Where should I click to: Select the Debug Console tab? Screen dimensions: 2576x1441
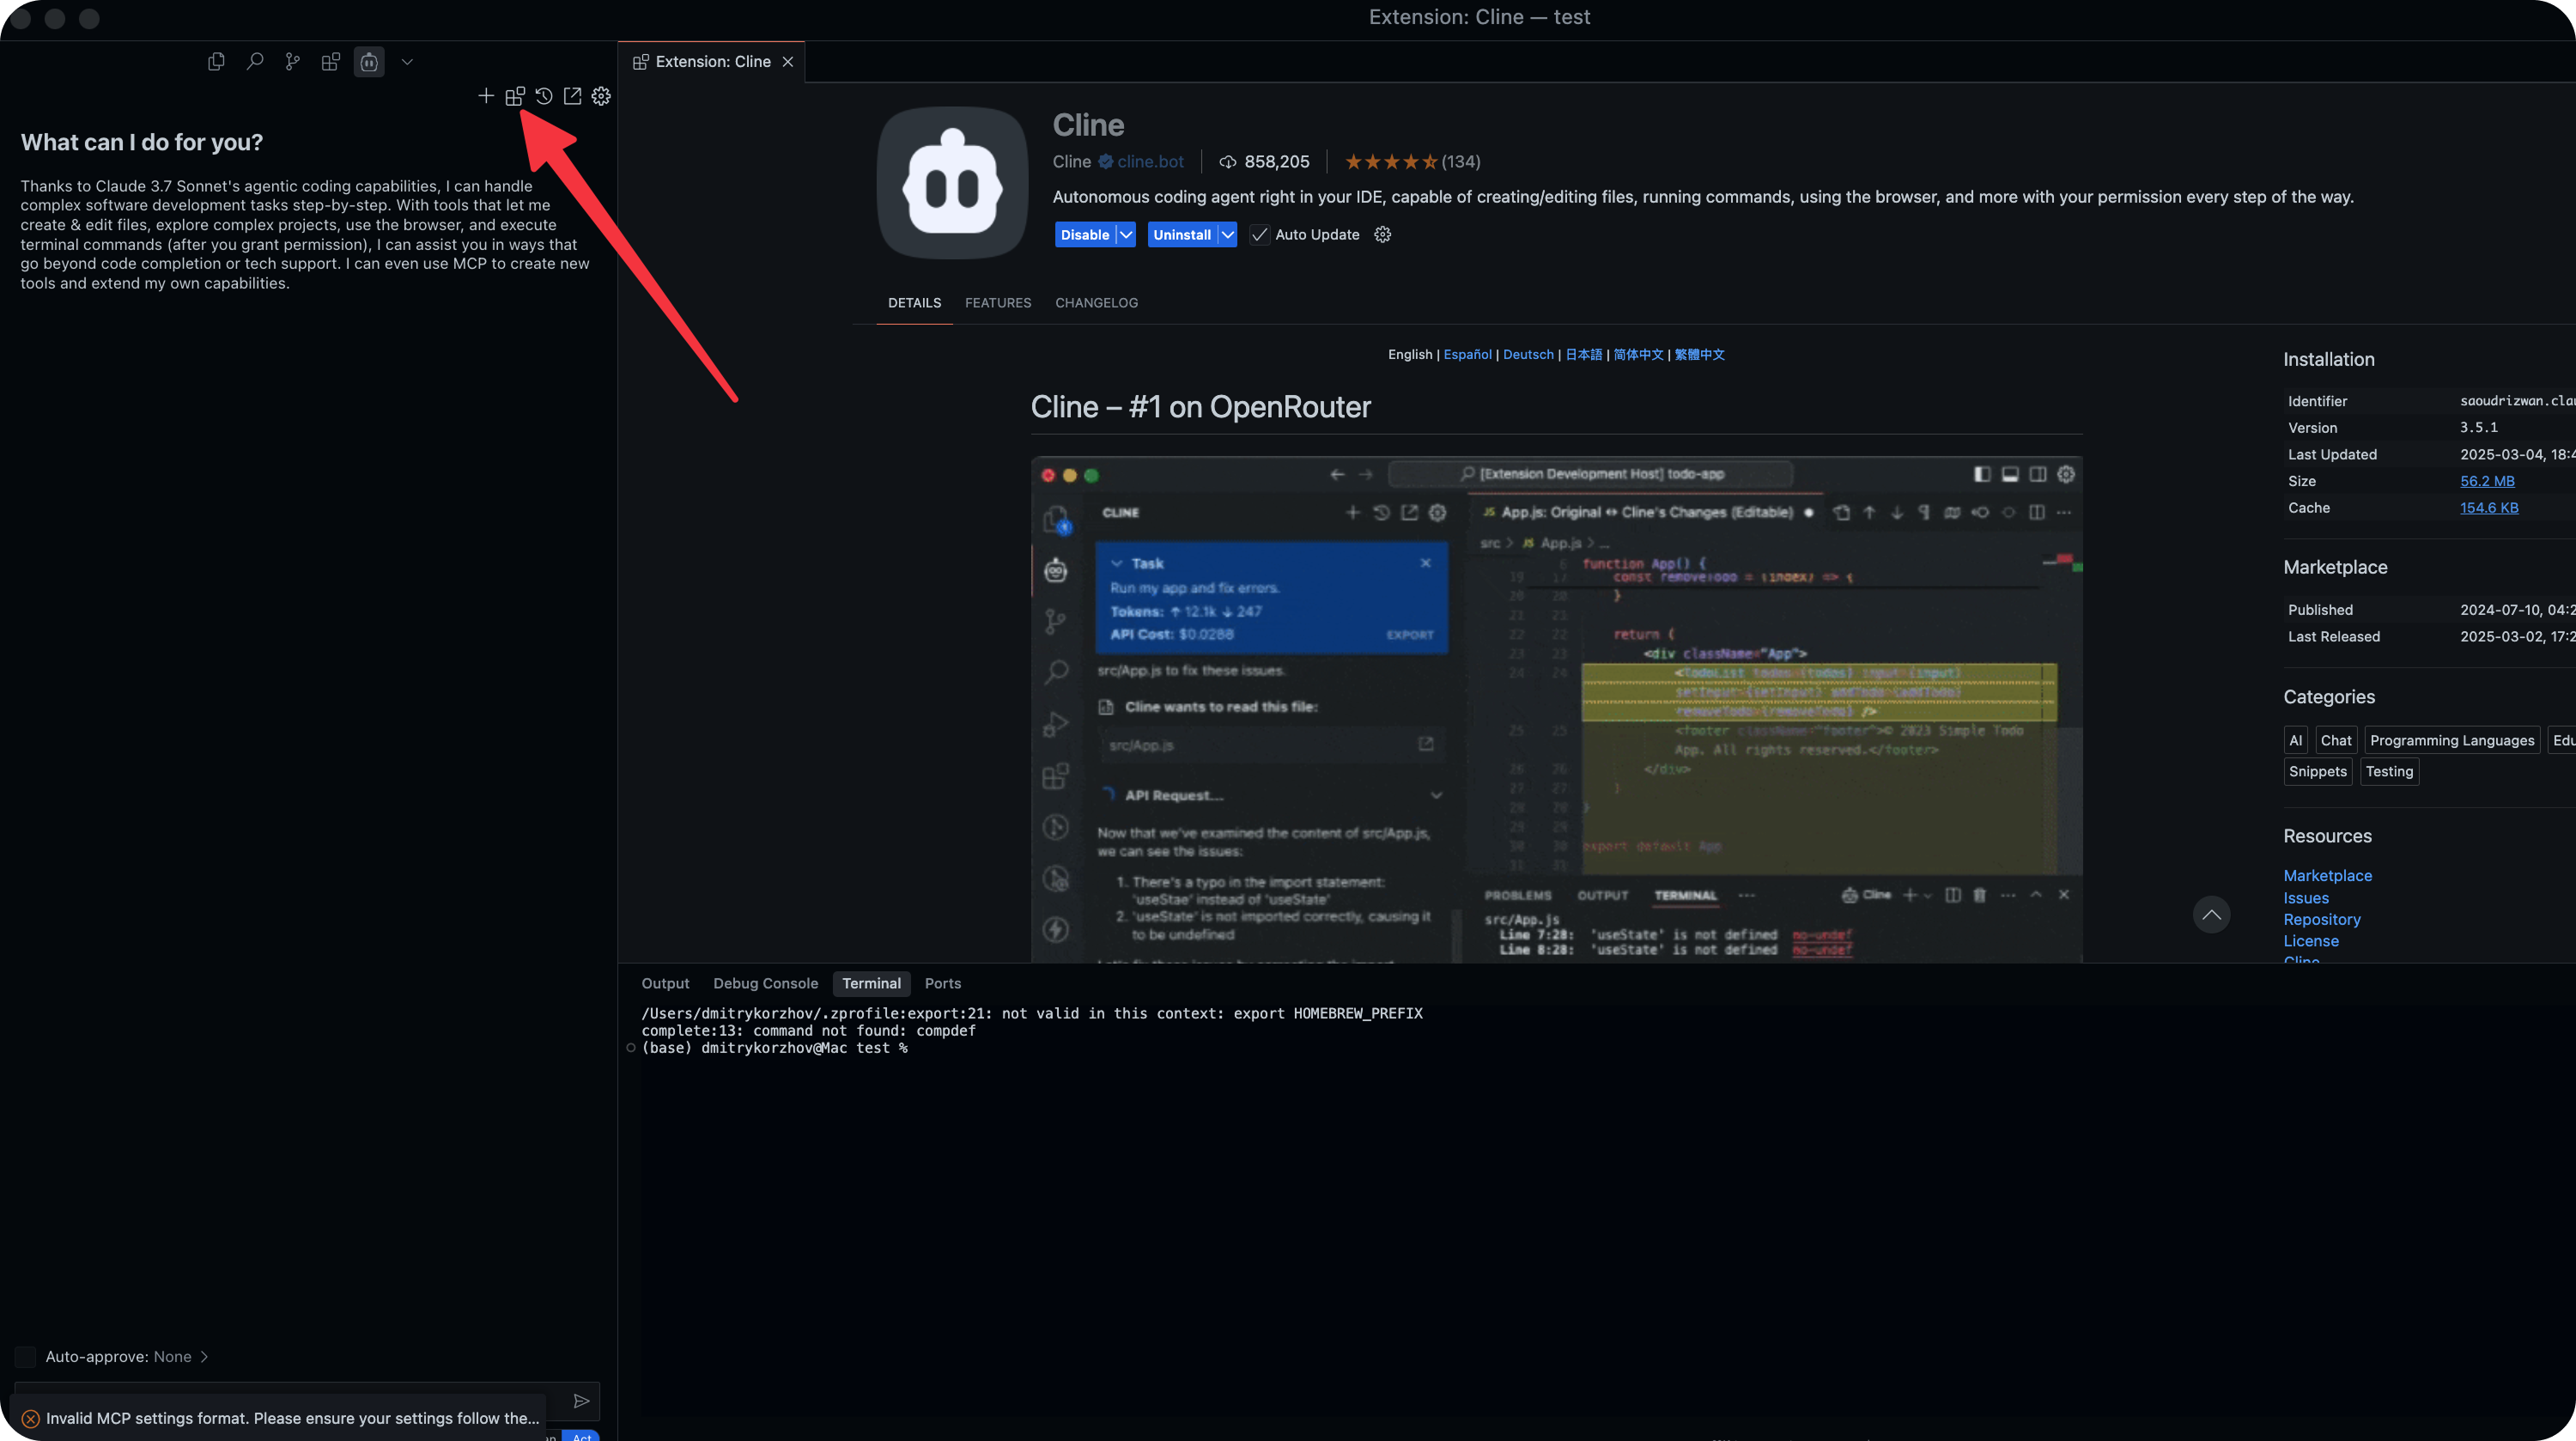765,983
